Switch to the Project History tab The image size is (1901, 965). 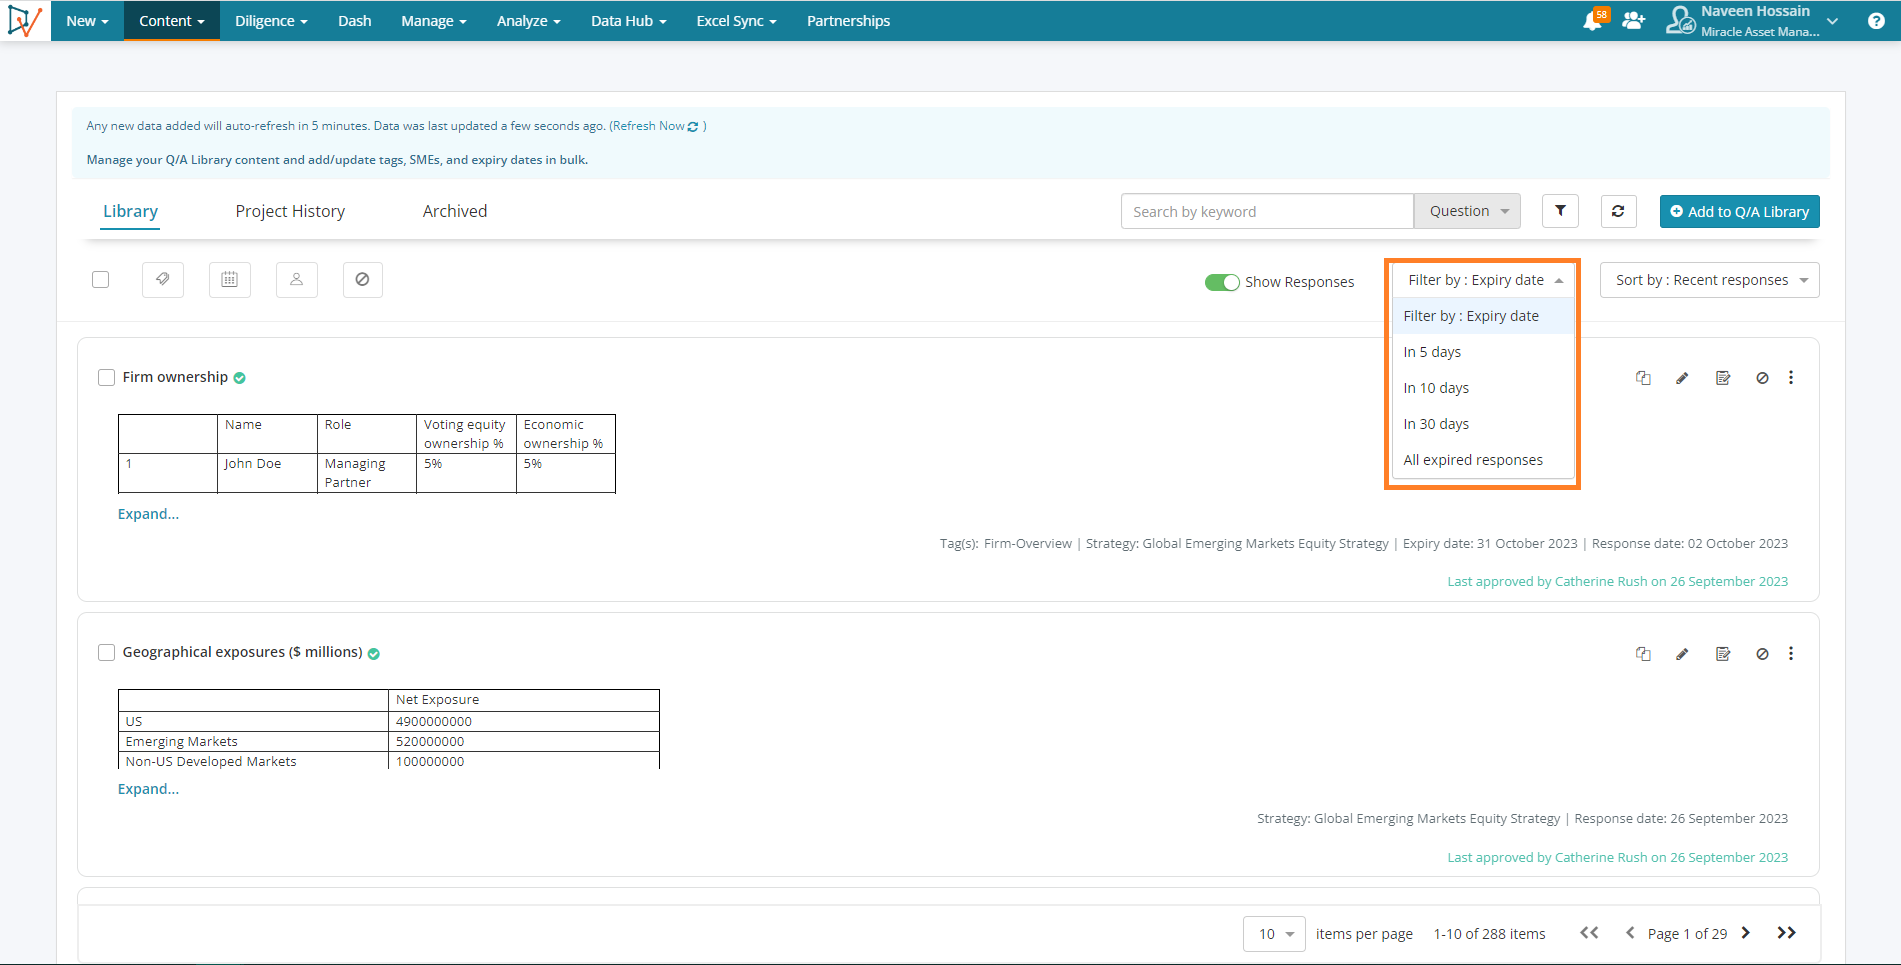[290, 211]
